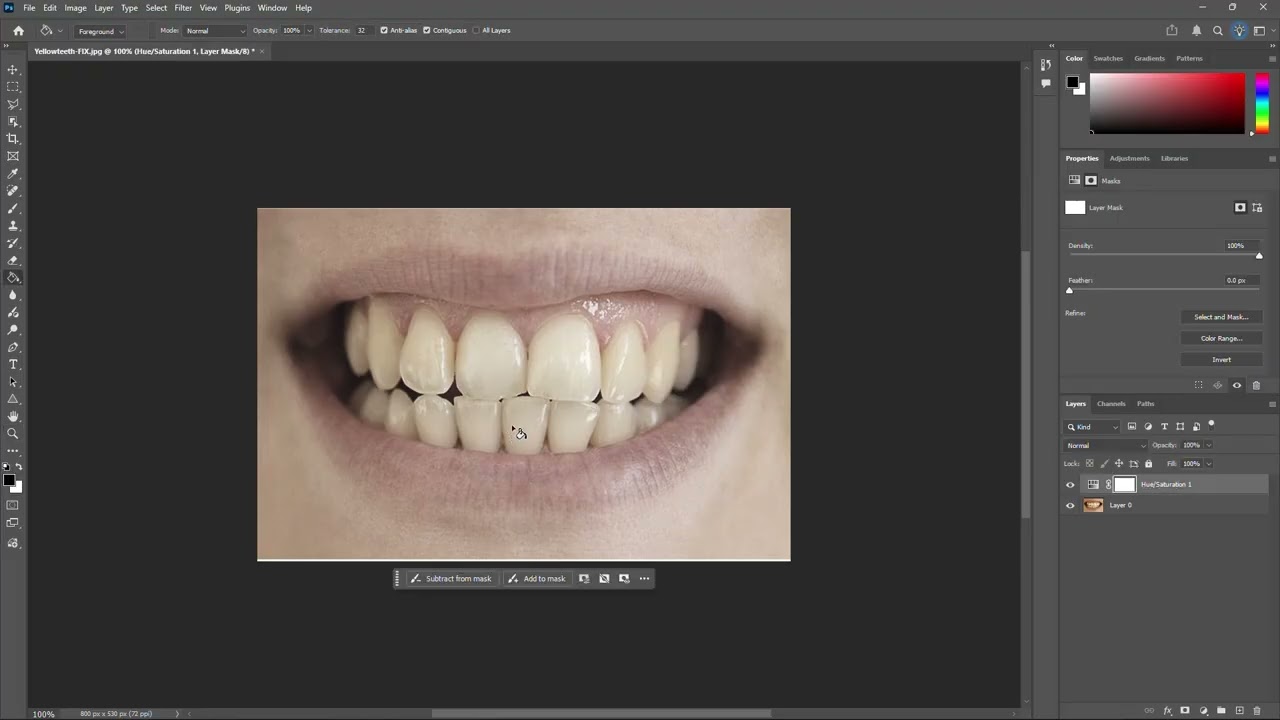The width and height of the screenshot is (1280, 720).
Task: Filter layers by type layers icon
Action: tap(1164, 426)
